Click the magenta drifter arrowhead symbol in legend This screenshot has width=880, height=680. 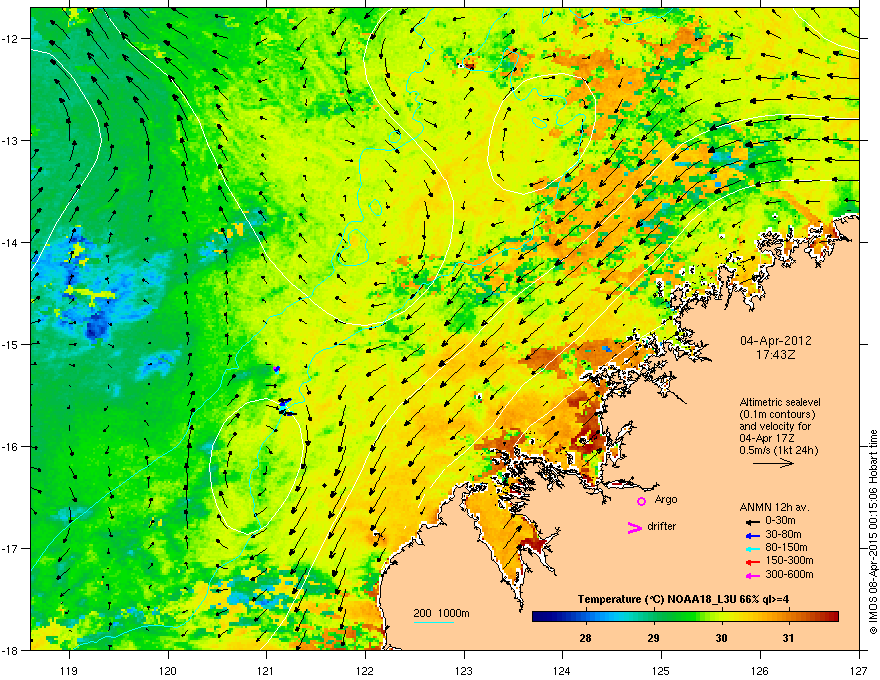tap(635, 527)
